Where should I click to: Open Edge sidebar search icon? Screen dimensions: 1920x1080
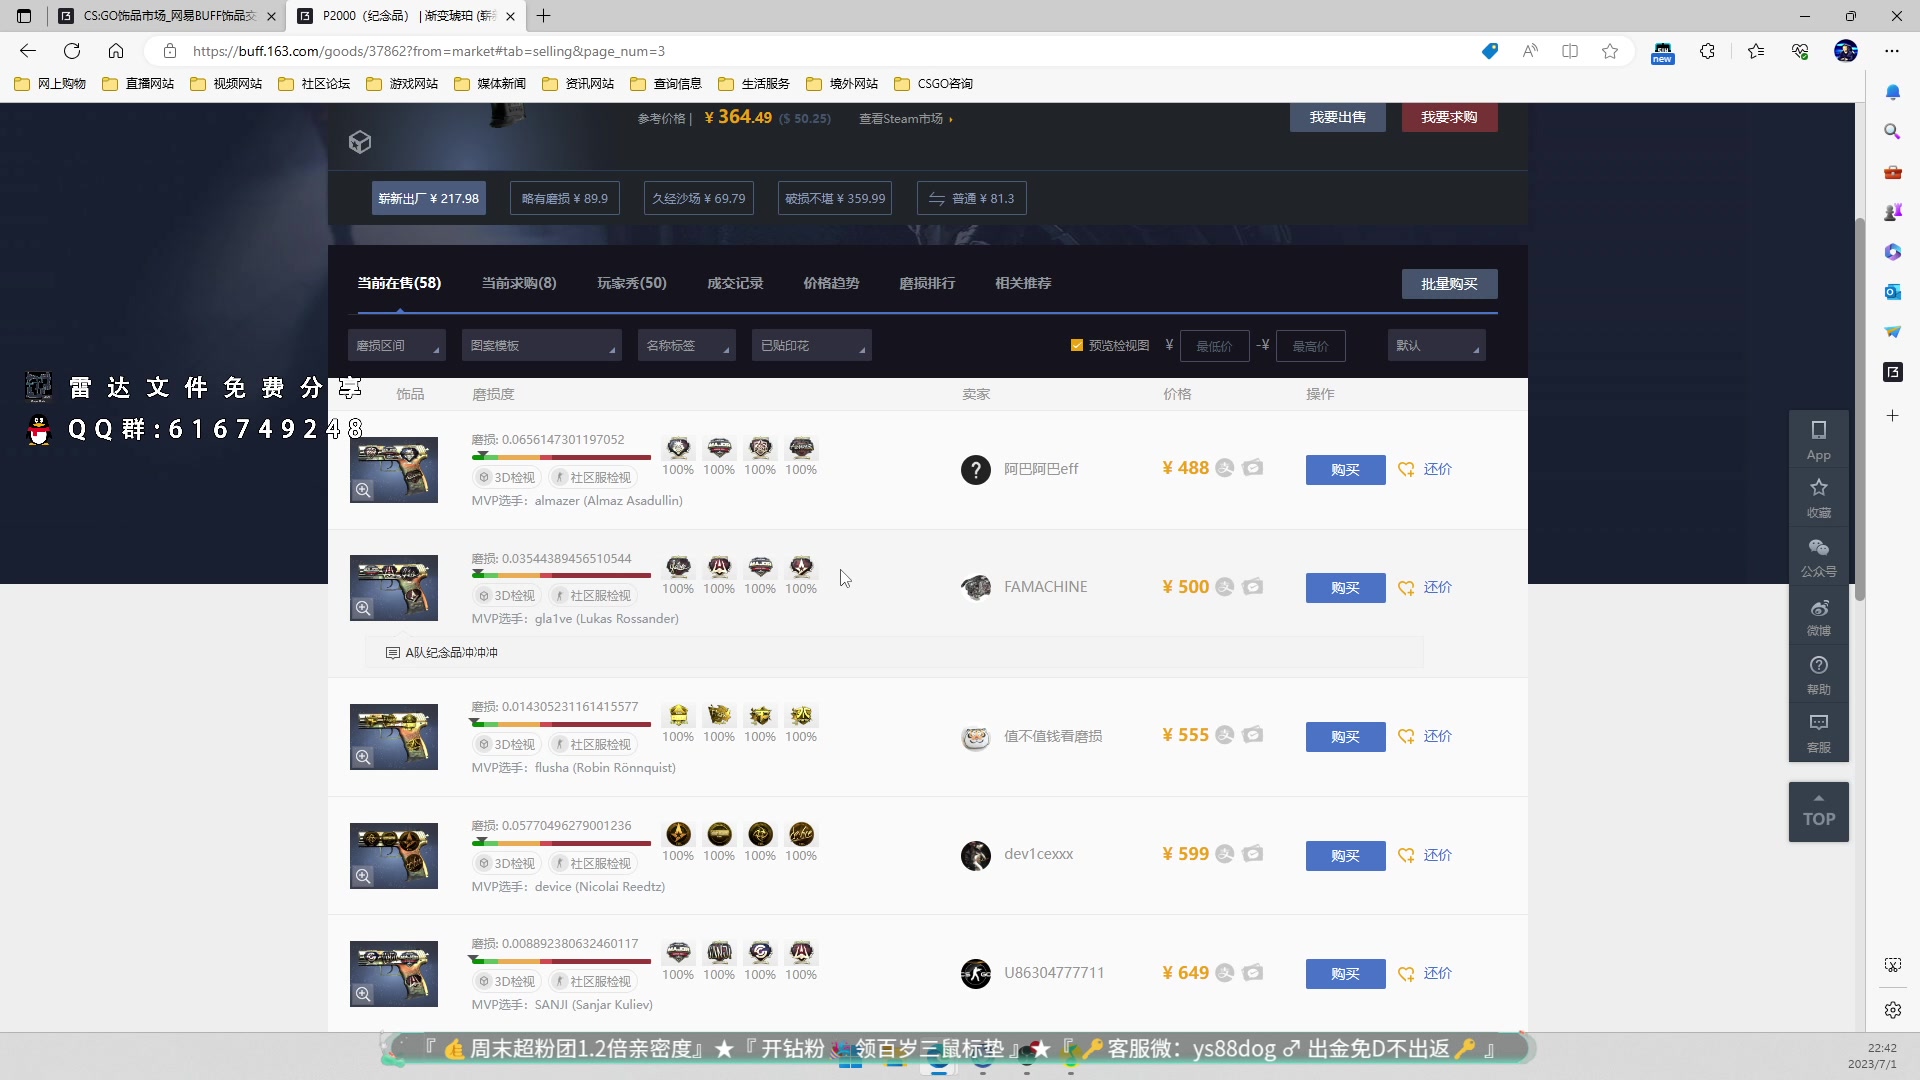click(x=1892, y=132)
